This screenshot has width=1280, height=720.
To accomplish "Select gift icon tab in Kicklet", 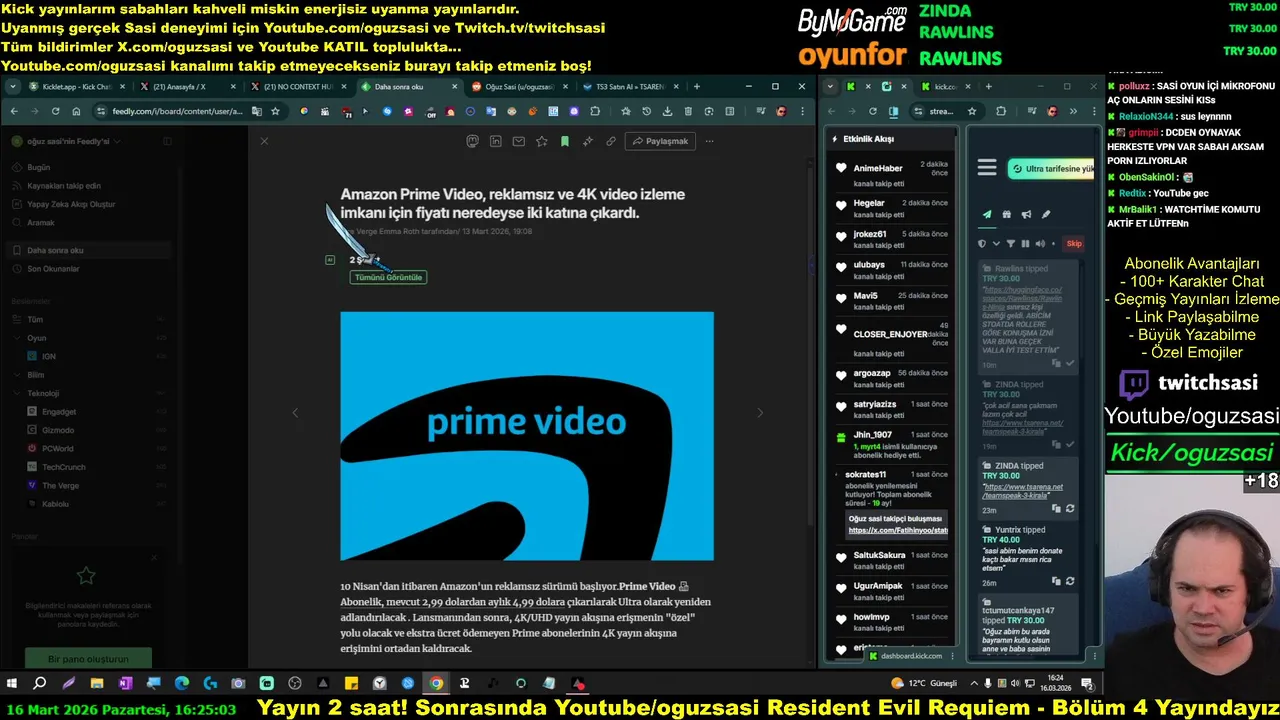I will coord(1007,214).
